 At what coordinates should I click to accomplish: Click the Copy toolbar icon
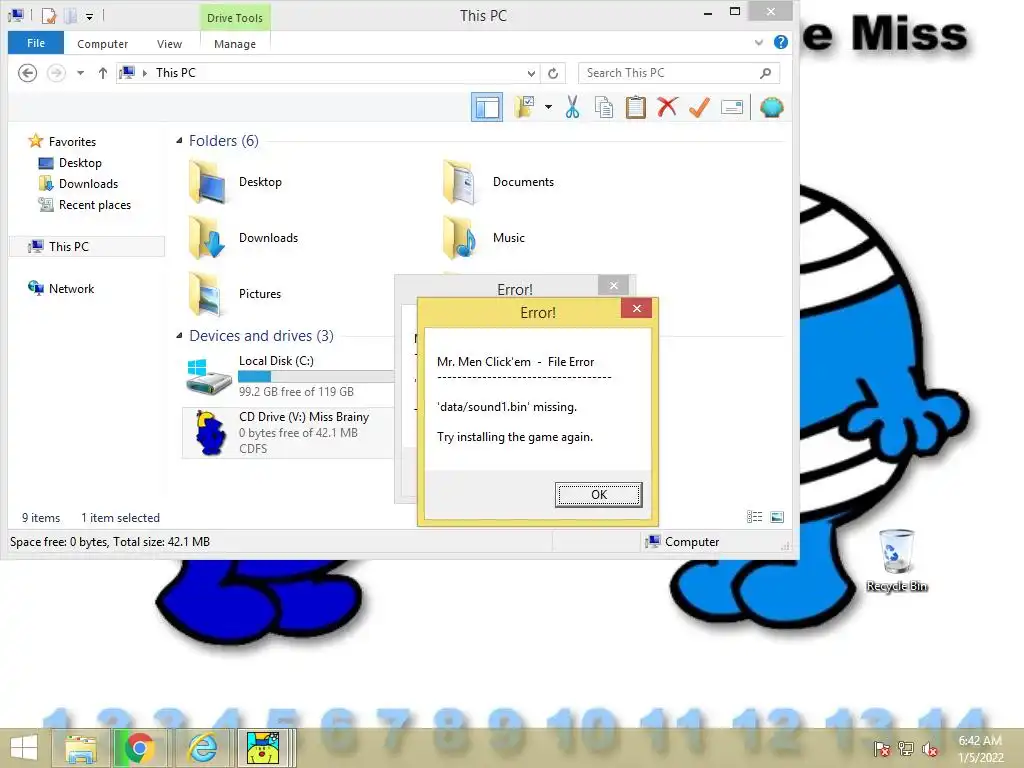pos(603,107)
